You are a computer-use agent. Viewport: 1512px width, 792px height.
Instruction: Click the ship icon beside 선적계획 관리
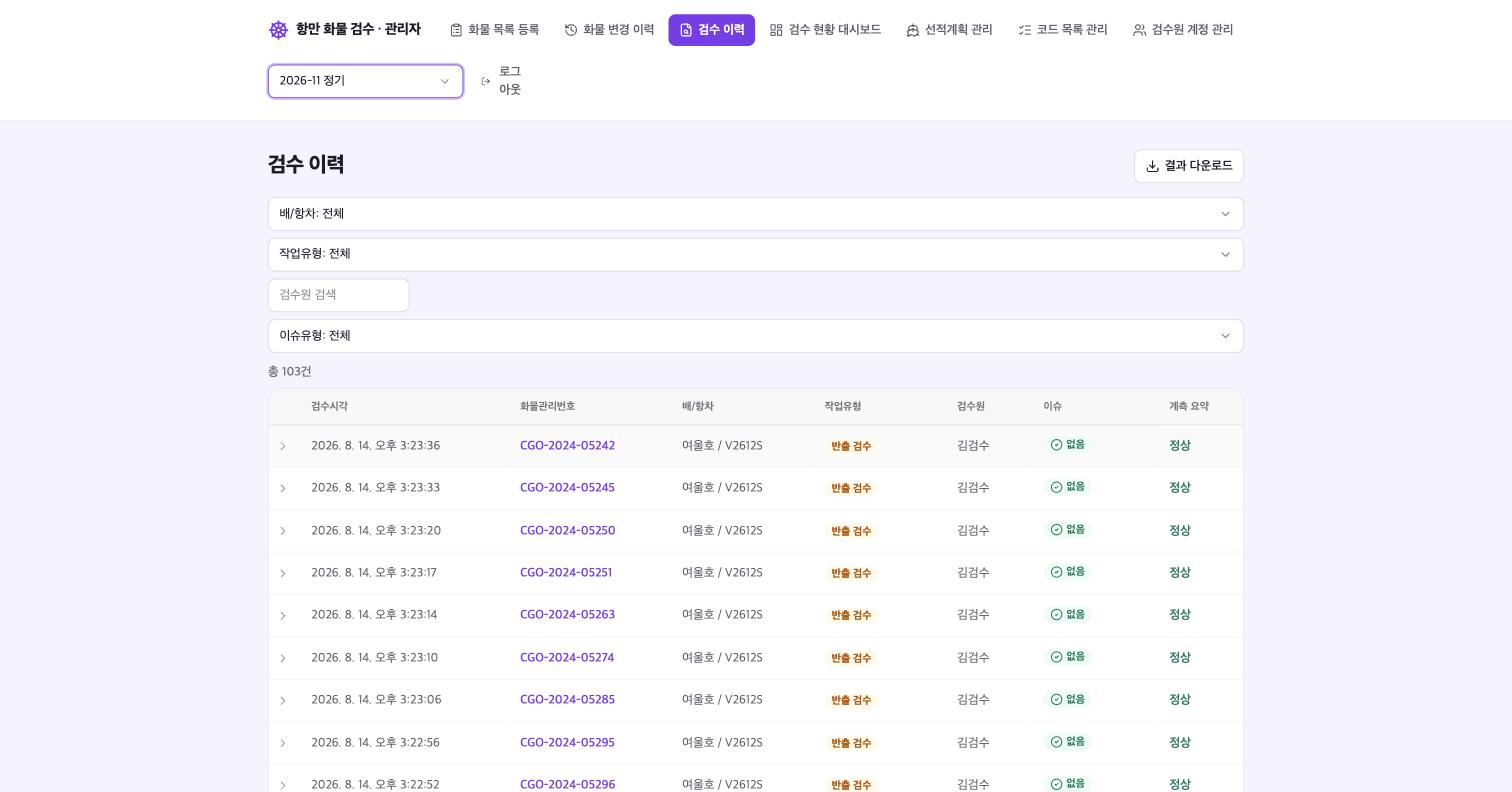point(912,30)
